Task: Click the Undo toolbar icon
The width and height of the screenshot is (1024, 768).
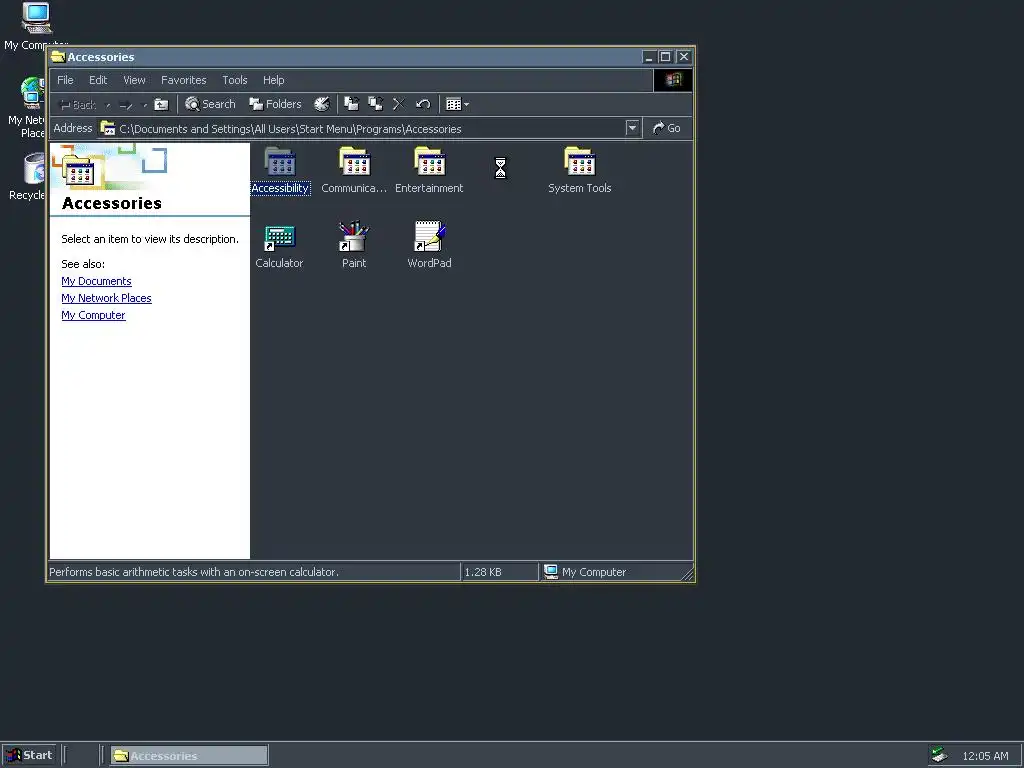Action: (423, 104)
